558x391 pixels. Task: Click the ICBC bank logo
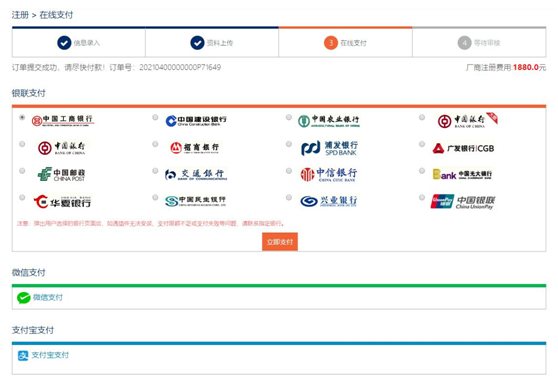coord(63,121)
